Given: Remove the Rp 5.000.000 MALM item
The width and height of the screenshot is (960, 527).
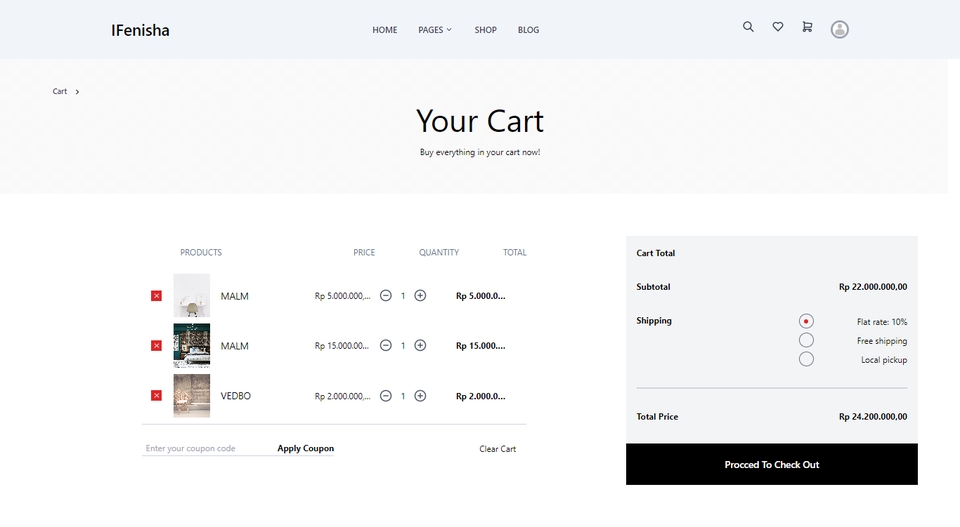Looking at the screenshot, I should tap(157, 296).
